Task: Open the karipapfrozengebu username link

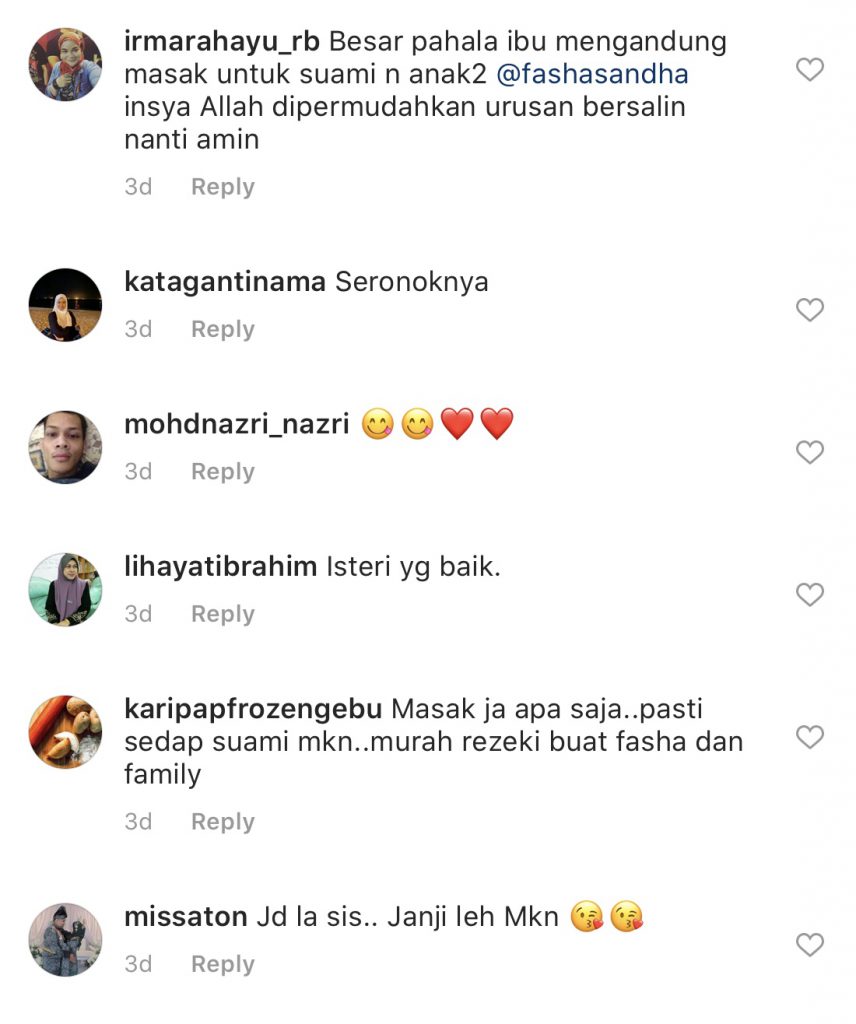Action: pos(253,709)
